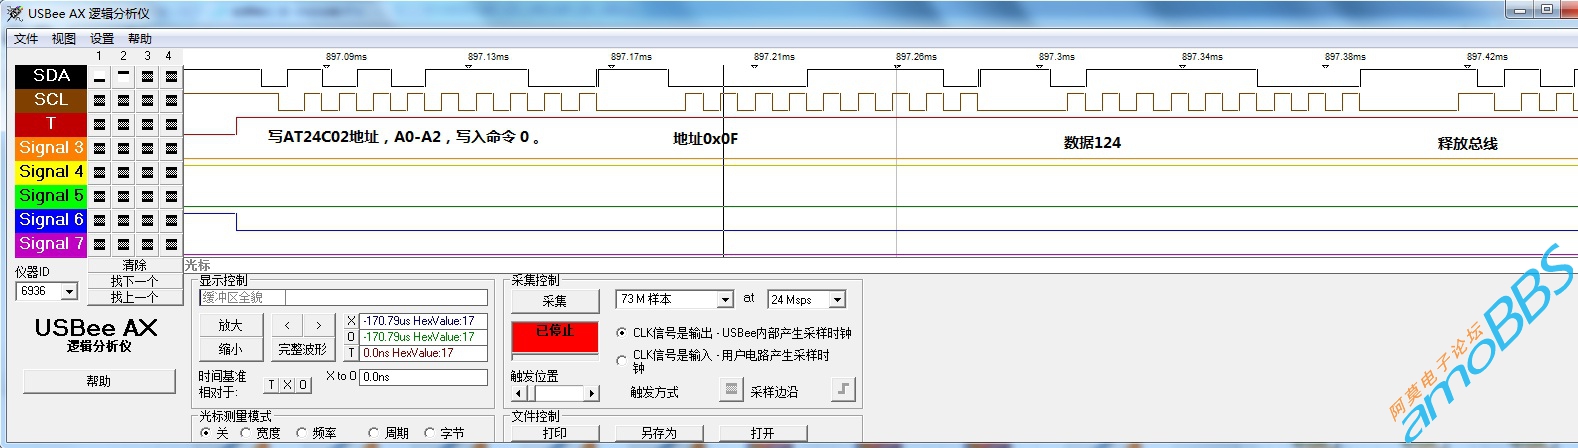Select cursor measurement mode 宽度 (width)
This screenshot has height=448, width=1578.
pyautogui.click(x=260, y=433)
